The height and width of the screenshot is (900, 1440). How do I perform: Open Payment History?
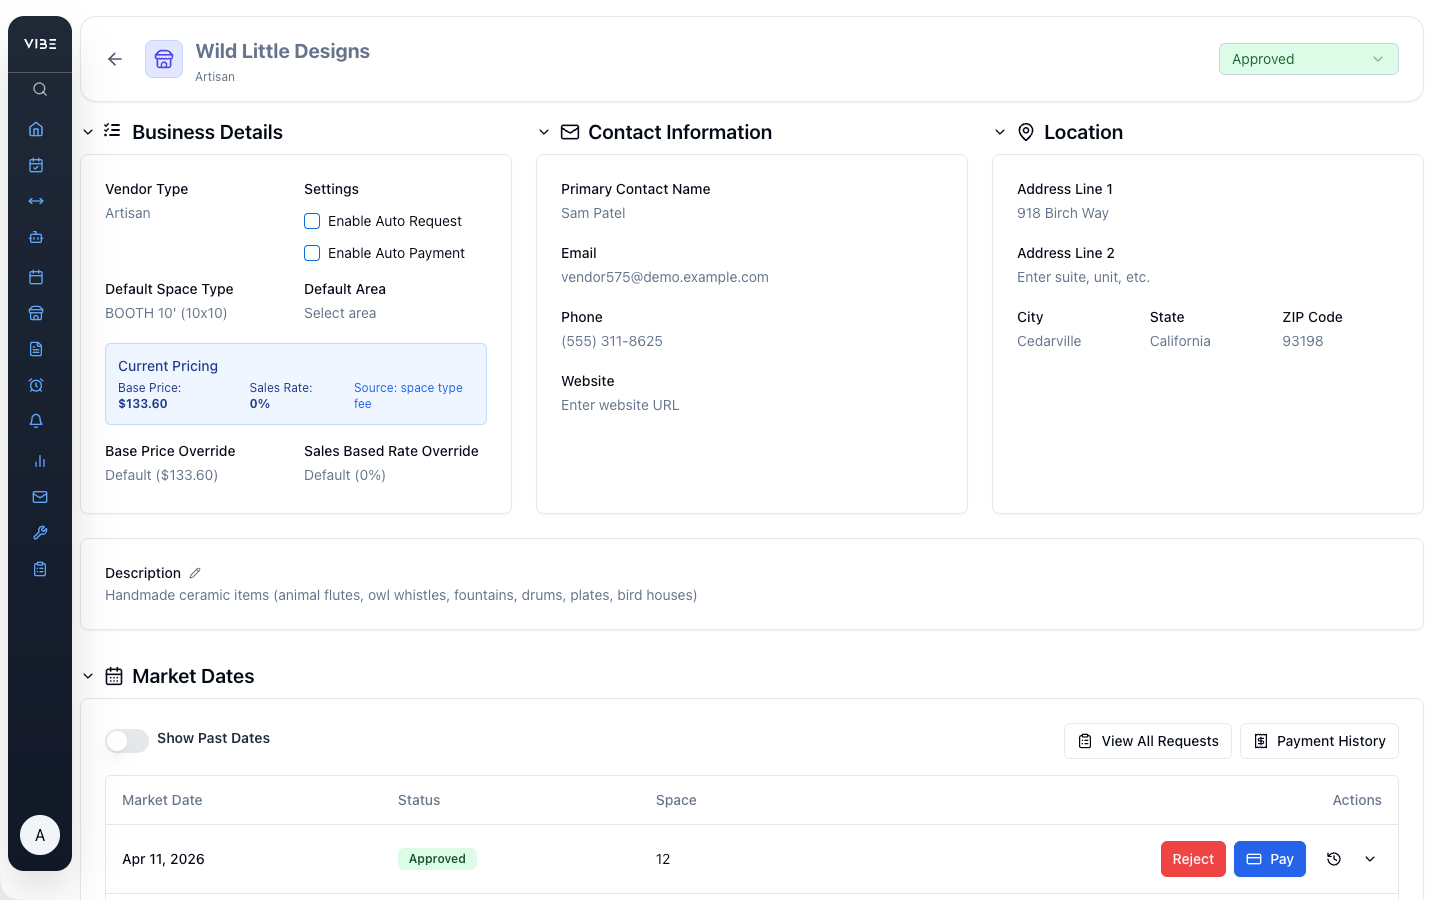[1319, 741]
